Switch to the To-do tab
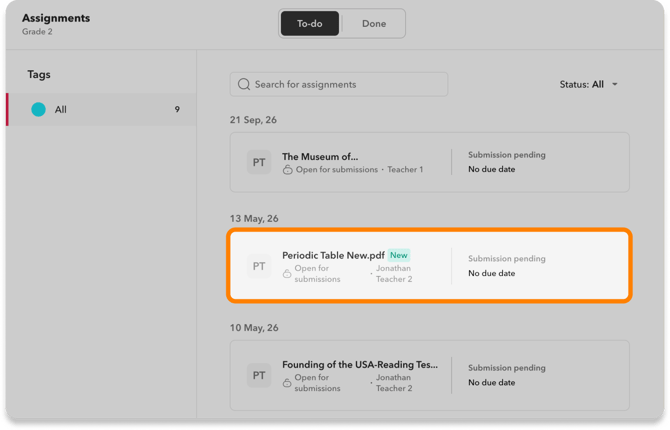670x430 pixels. [x=310, y=24]
